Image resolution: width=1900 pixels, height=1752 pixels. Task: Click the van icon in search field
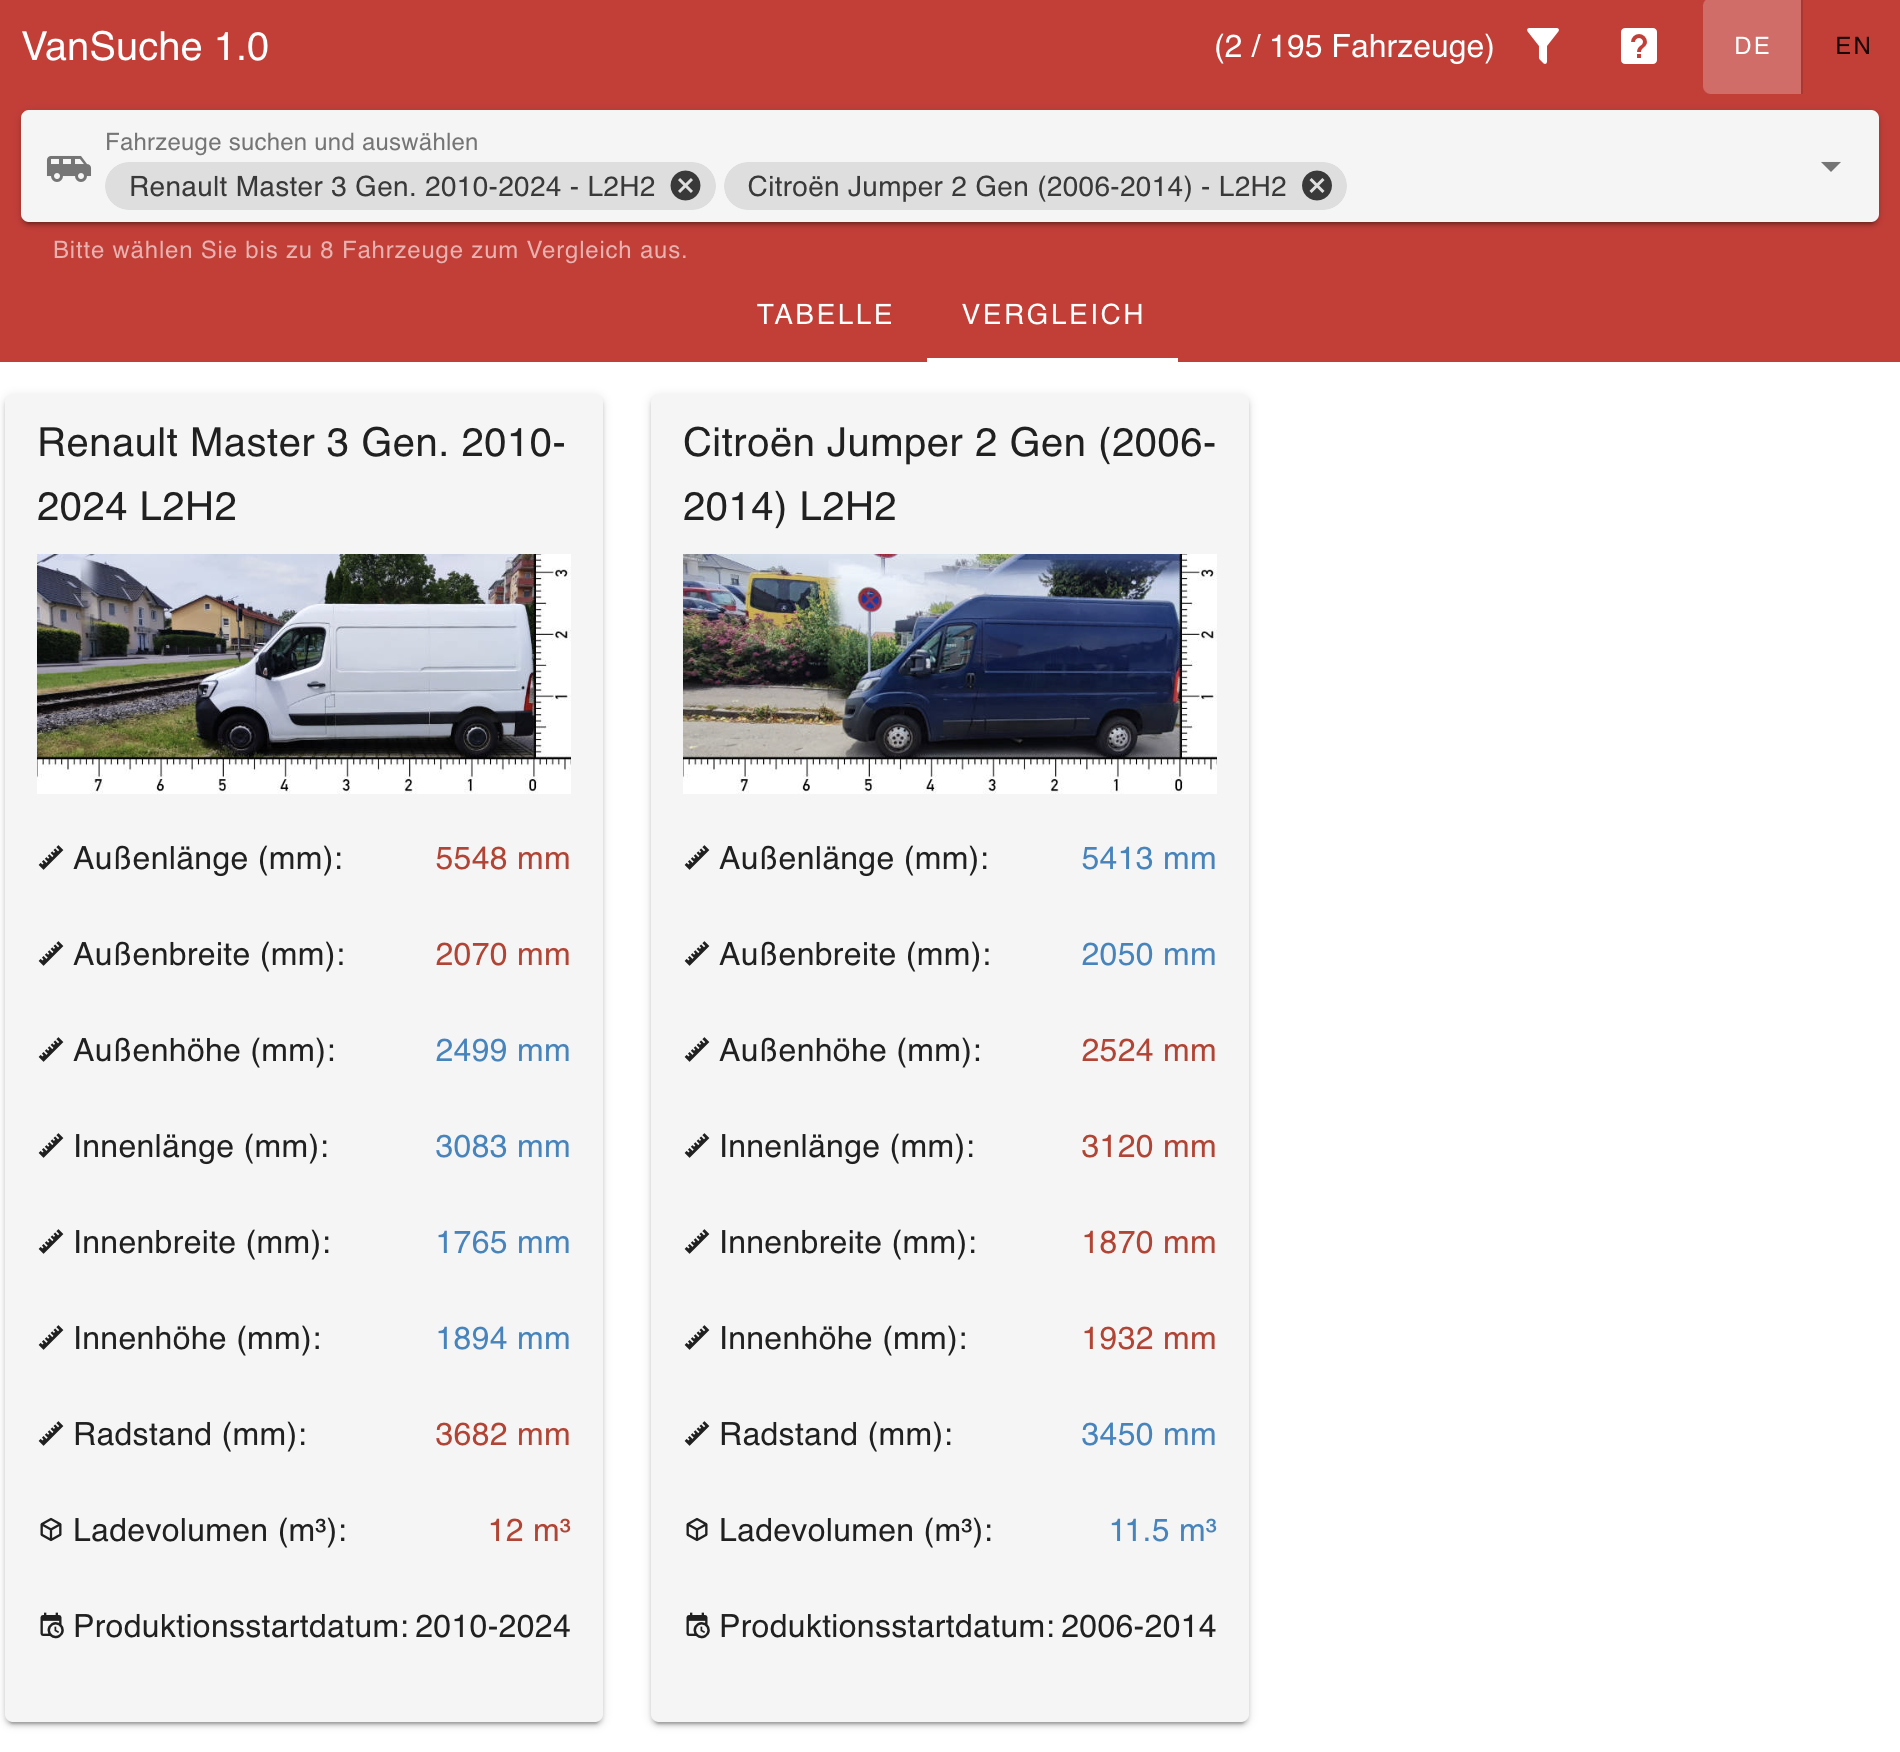coord(69,167)
